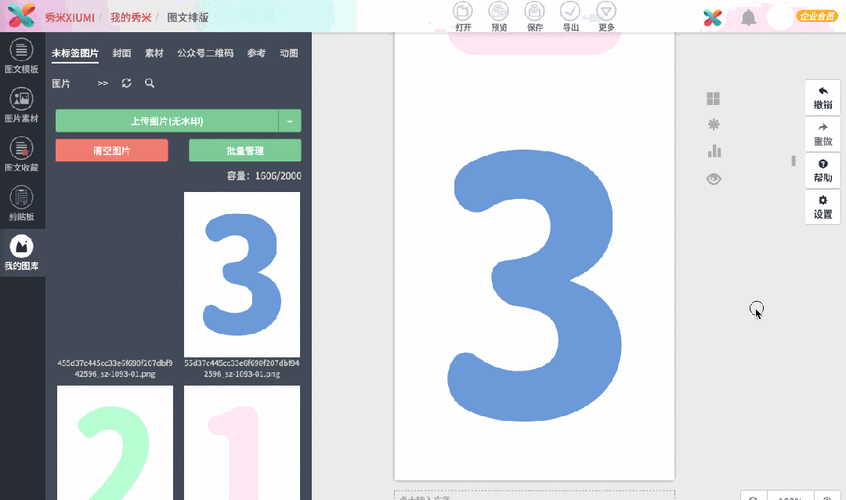Click the 导出 export icon
Screen dimensions: 846x500
pyautogui.click(x=570, y=17)
